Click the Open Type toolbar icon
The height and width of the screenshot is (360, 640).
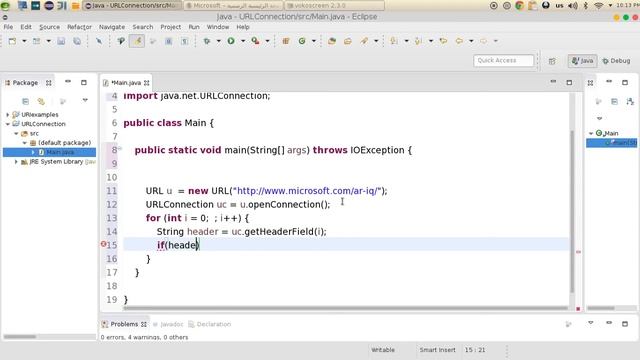(x=332, y=41)
